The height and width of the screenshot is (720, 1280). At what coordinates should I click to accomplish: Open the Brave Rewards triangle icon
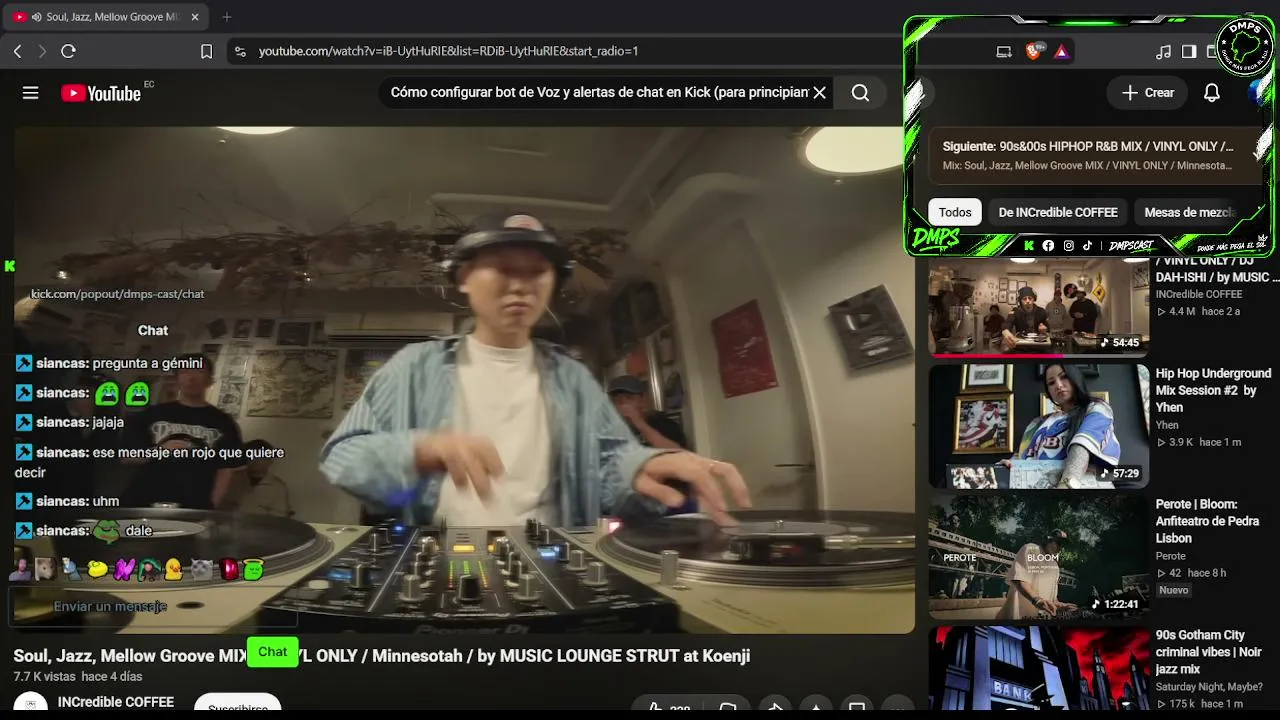[1061, 51]
